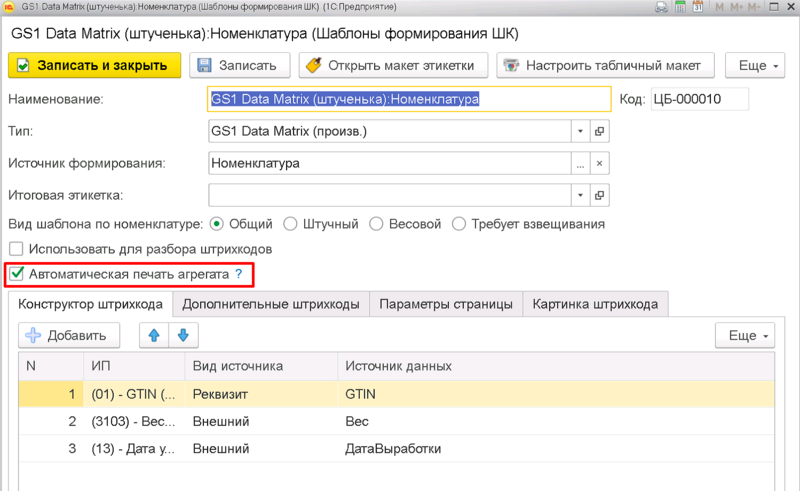Click the help question mark icon
Viewport: 800px width, 491px height.
[x=239, y=274]
